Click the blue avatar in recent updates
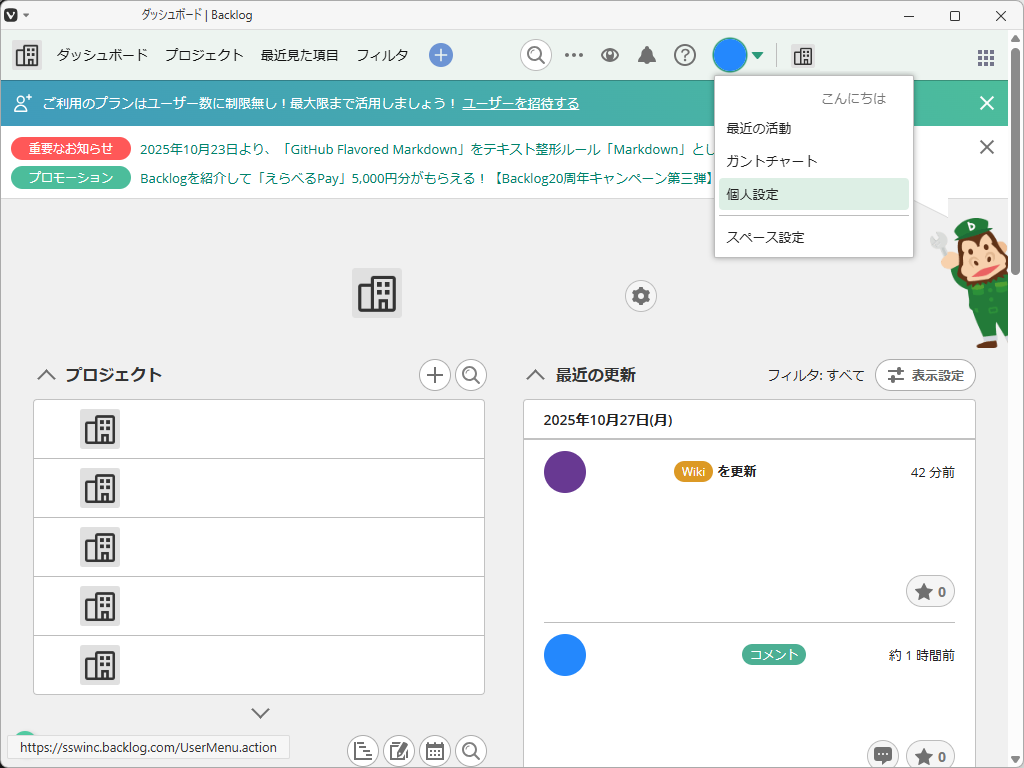The width and height of the screenshot is (1024, 768). click(565, 655)
